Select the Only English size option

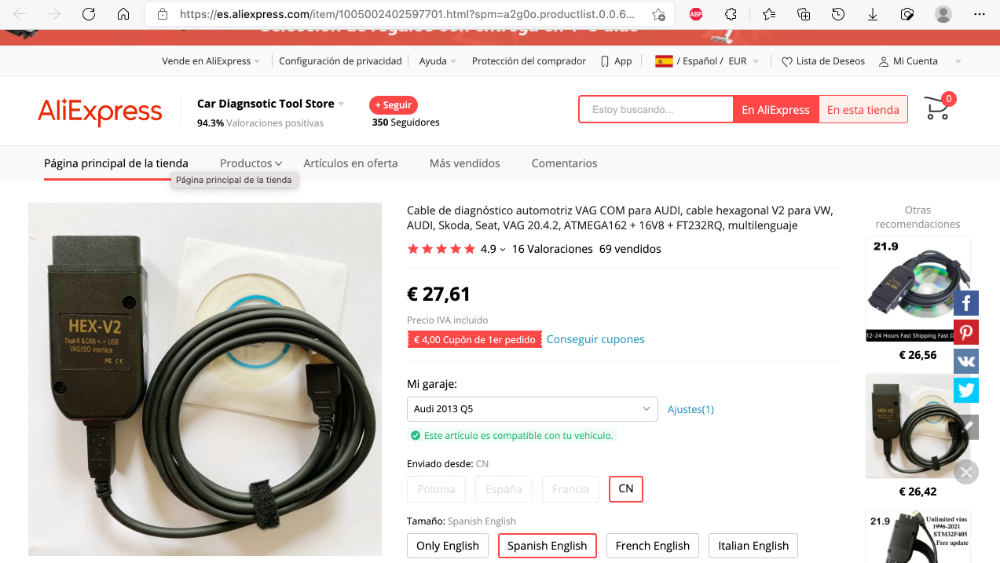pos(447,546)
